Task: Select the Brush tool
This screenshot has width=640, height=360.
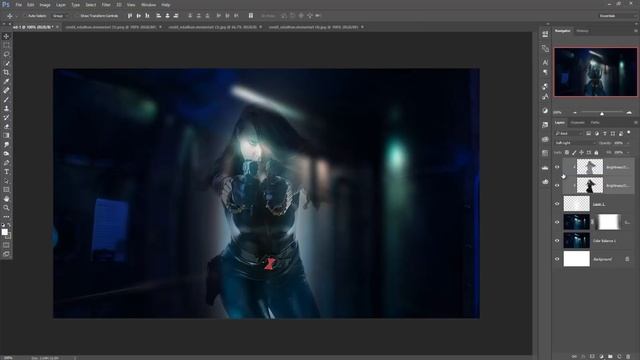Action: (x=6, y=99)
